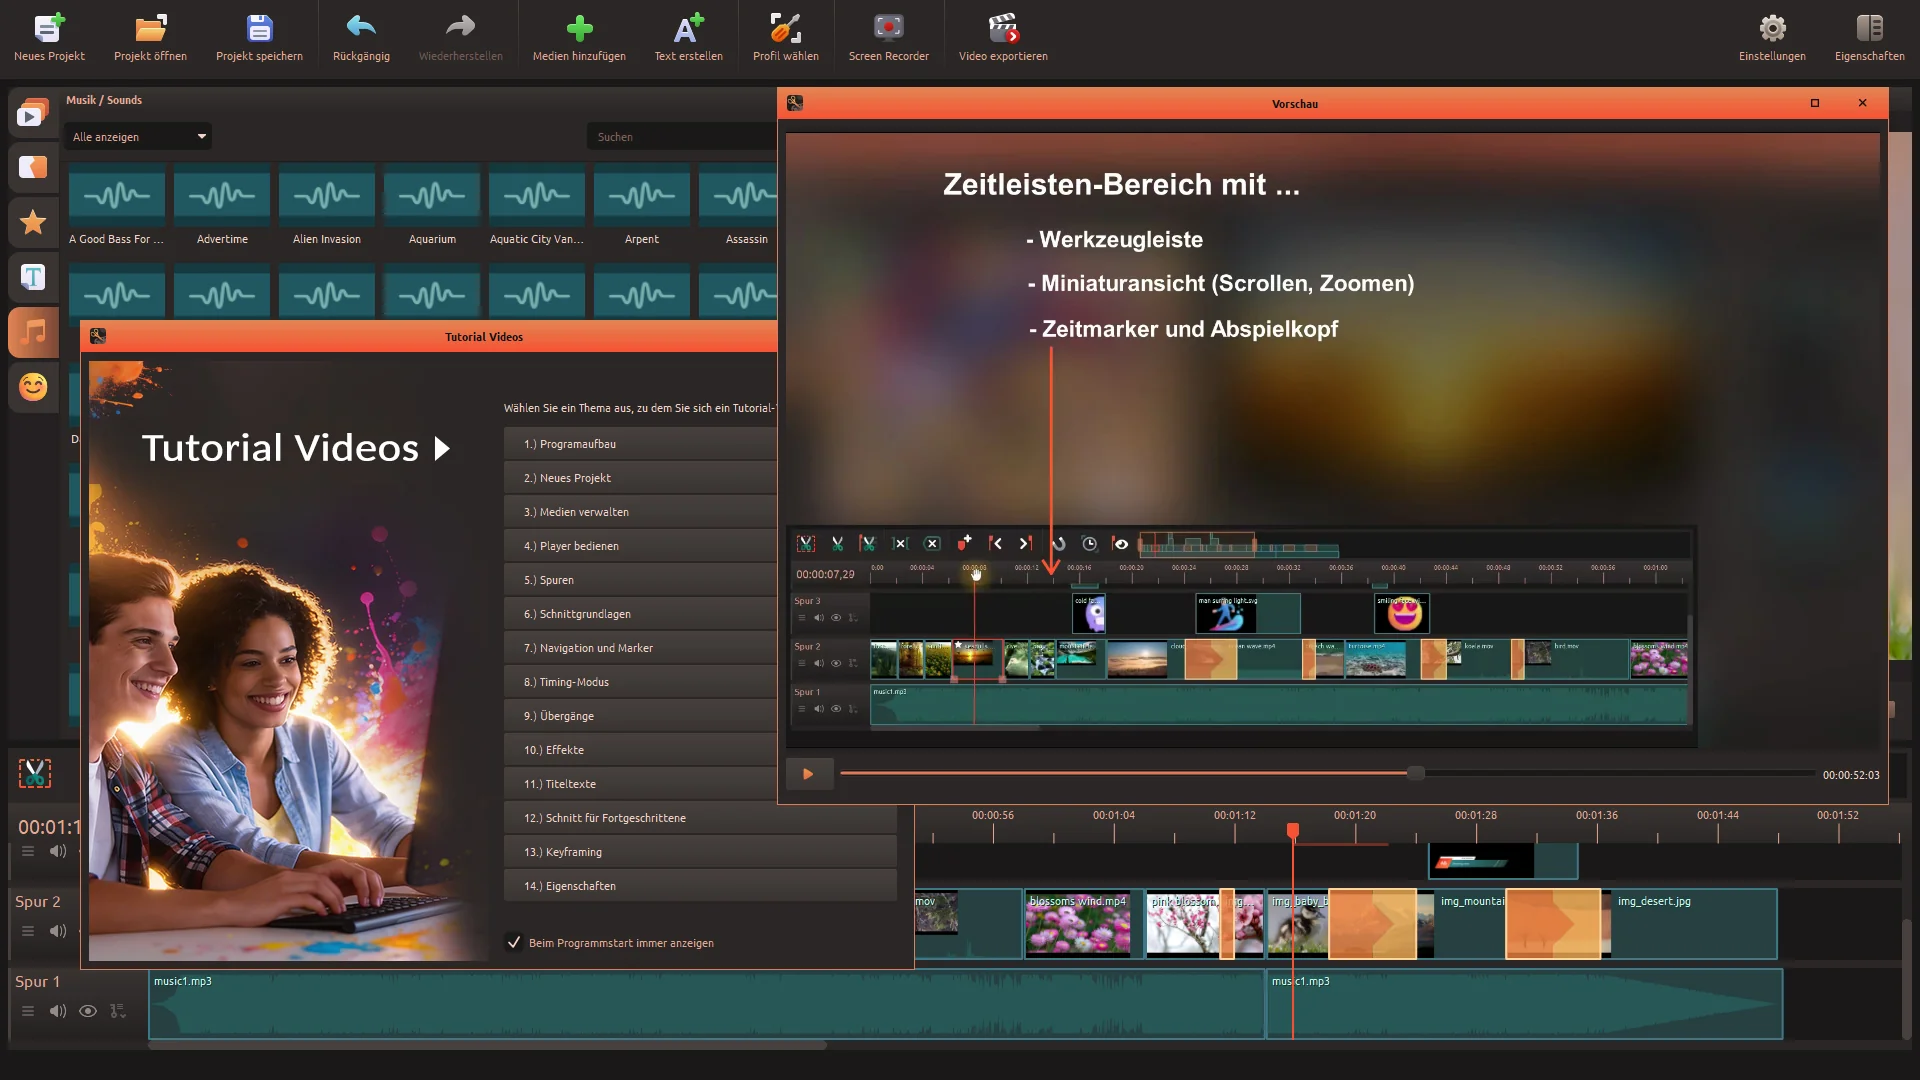1920x1080 pixels.
Task: Open tutorial 4.) Player bedienen
Action: [x=640, y=546]
